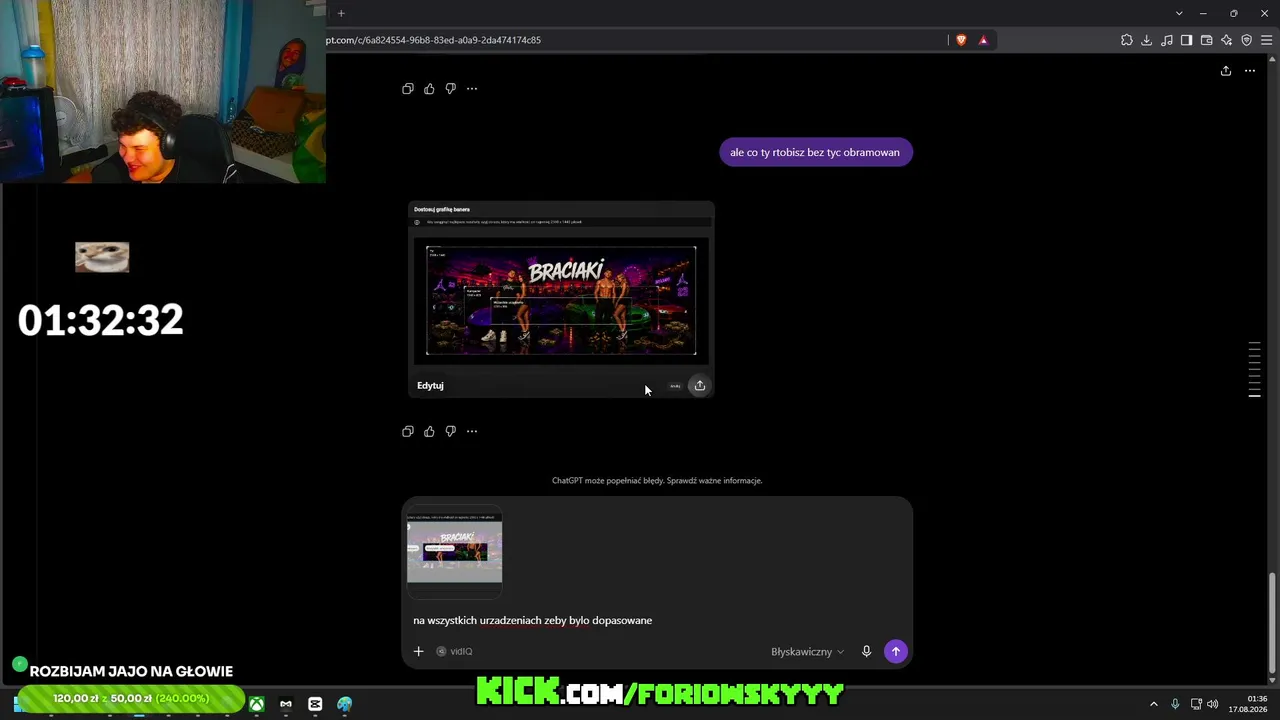Click the vidIQ button in the composer
This screenshot has height=720, width=1280.
click(x=455, y=652)
